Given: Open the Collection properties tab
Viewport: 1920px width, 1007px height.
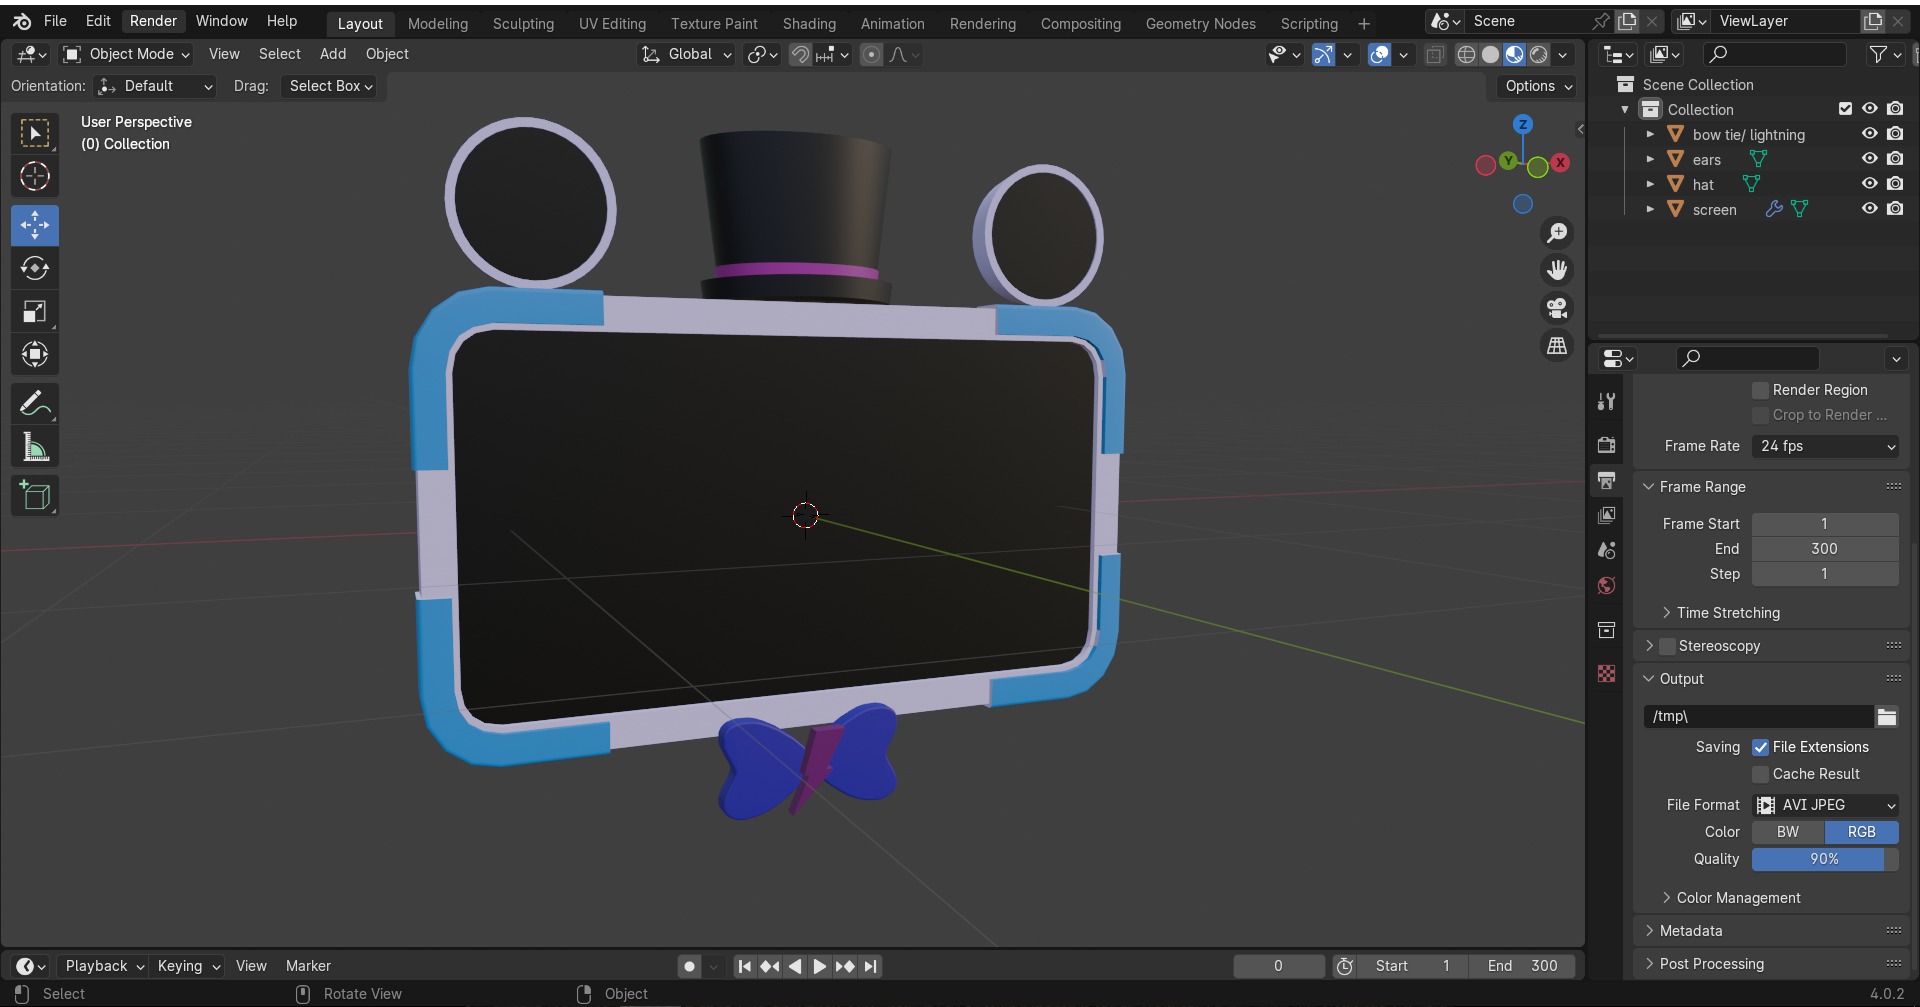Looking at the screenshot, I should point(1607,630).
